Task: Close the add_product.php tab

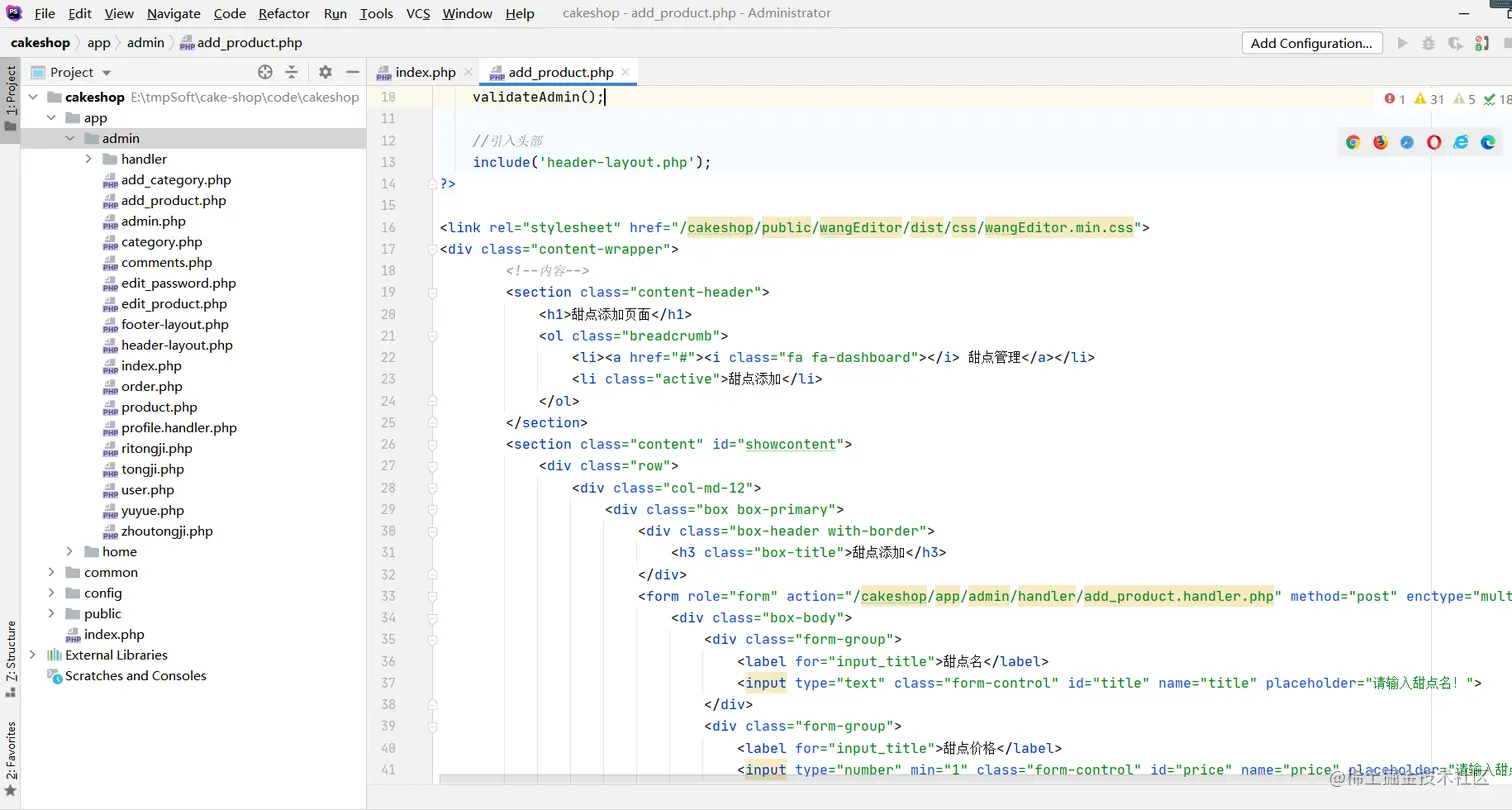Action: tap(625, 72)
